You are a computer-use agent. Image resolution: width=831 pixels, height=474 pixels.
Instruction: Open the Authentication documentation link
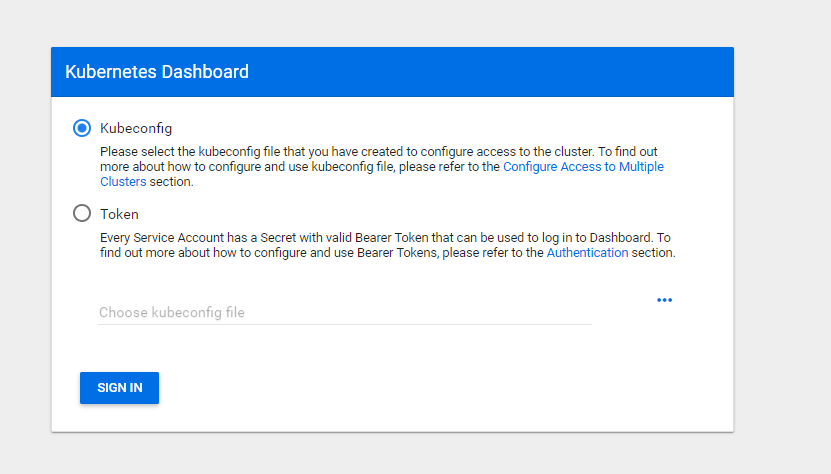(x=587, y=252)
